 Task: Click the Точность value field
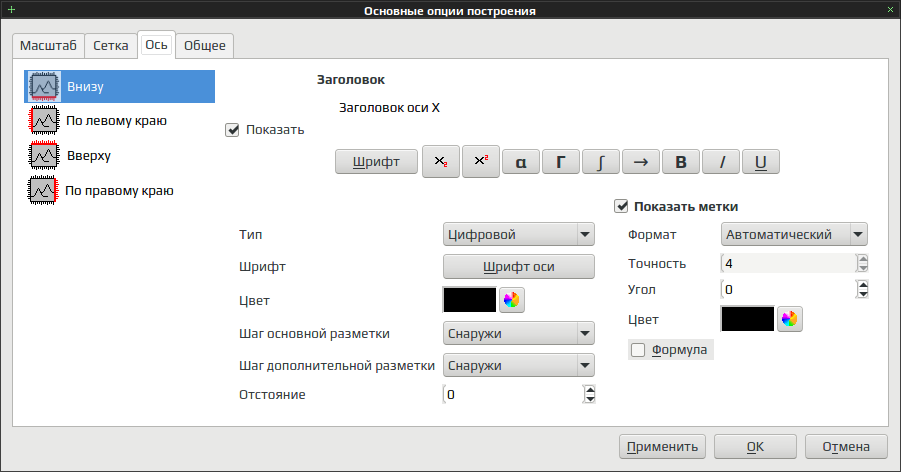tap(788, 263)
